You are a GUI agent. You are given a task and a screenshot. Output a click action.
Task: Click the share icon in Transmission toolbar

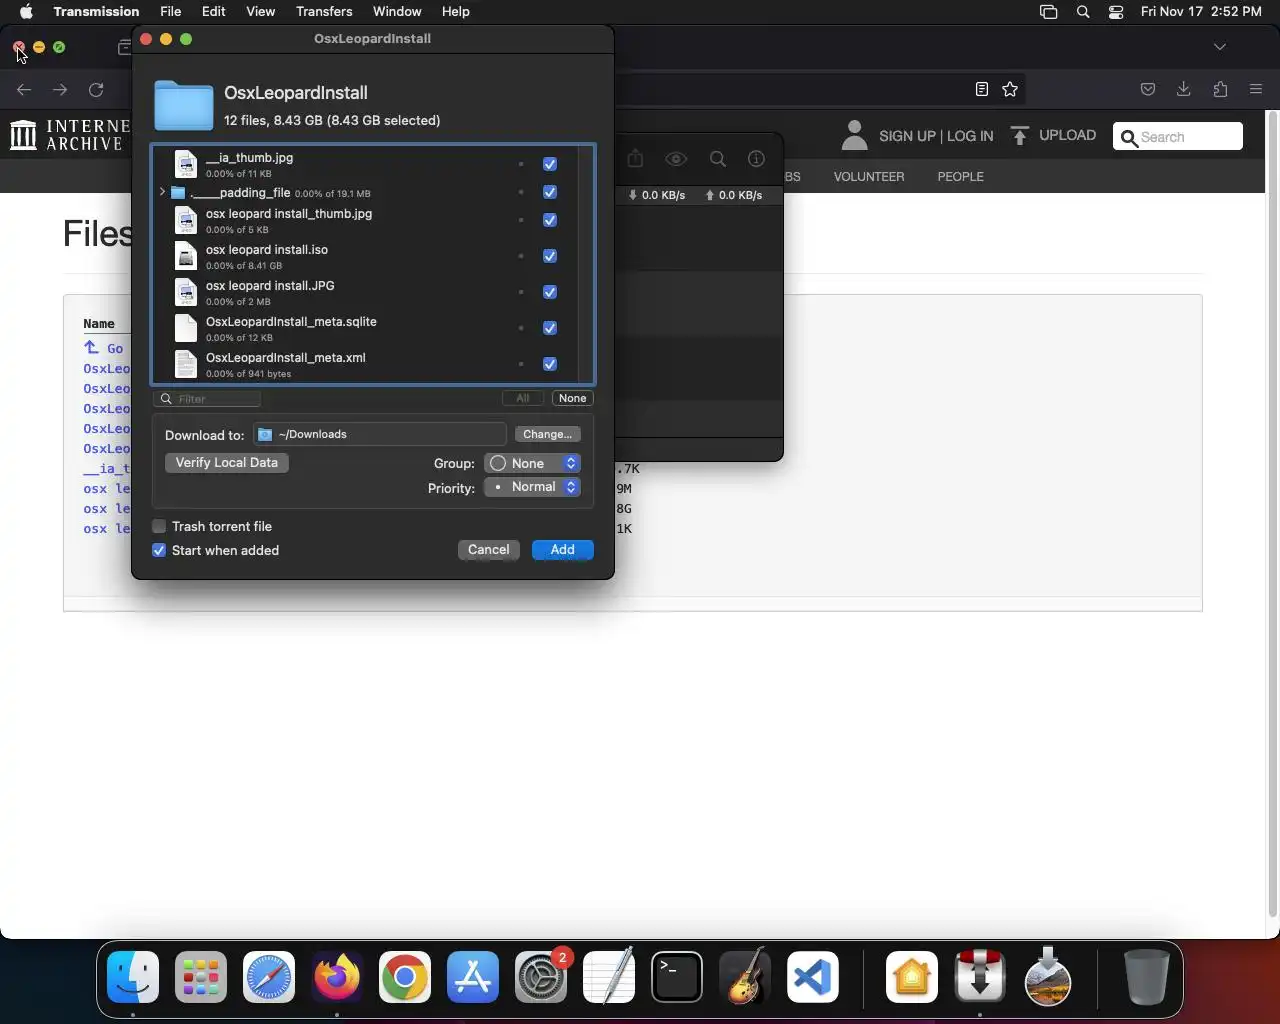pyautogui.click(x=635, y=159)
